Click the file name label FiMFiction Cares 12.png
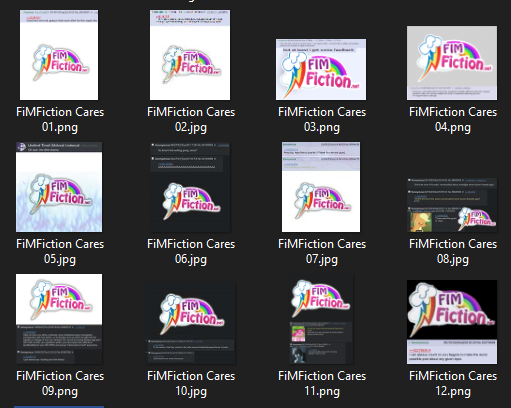511x408 pixels. [453, 383]
